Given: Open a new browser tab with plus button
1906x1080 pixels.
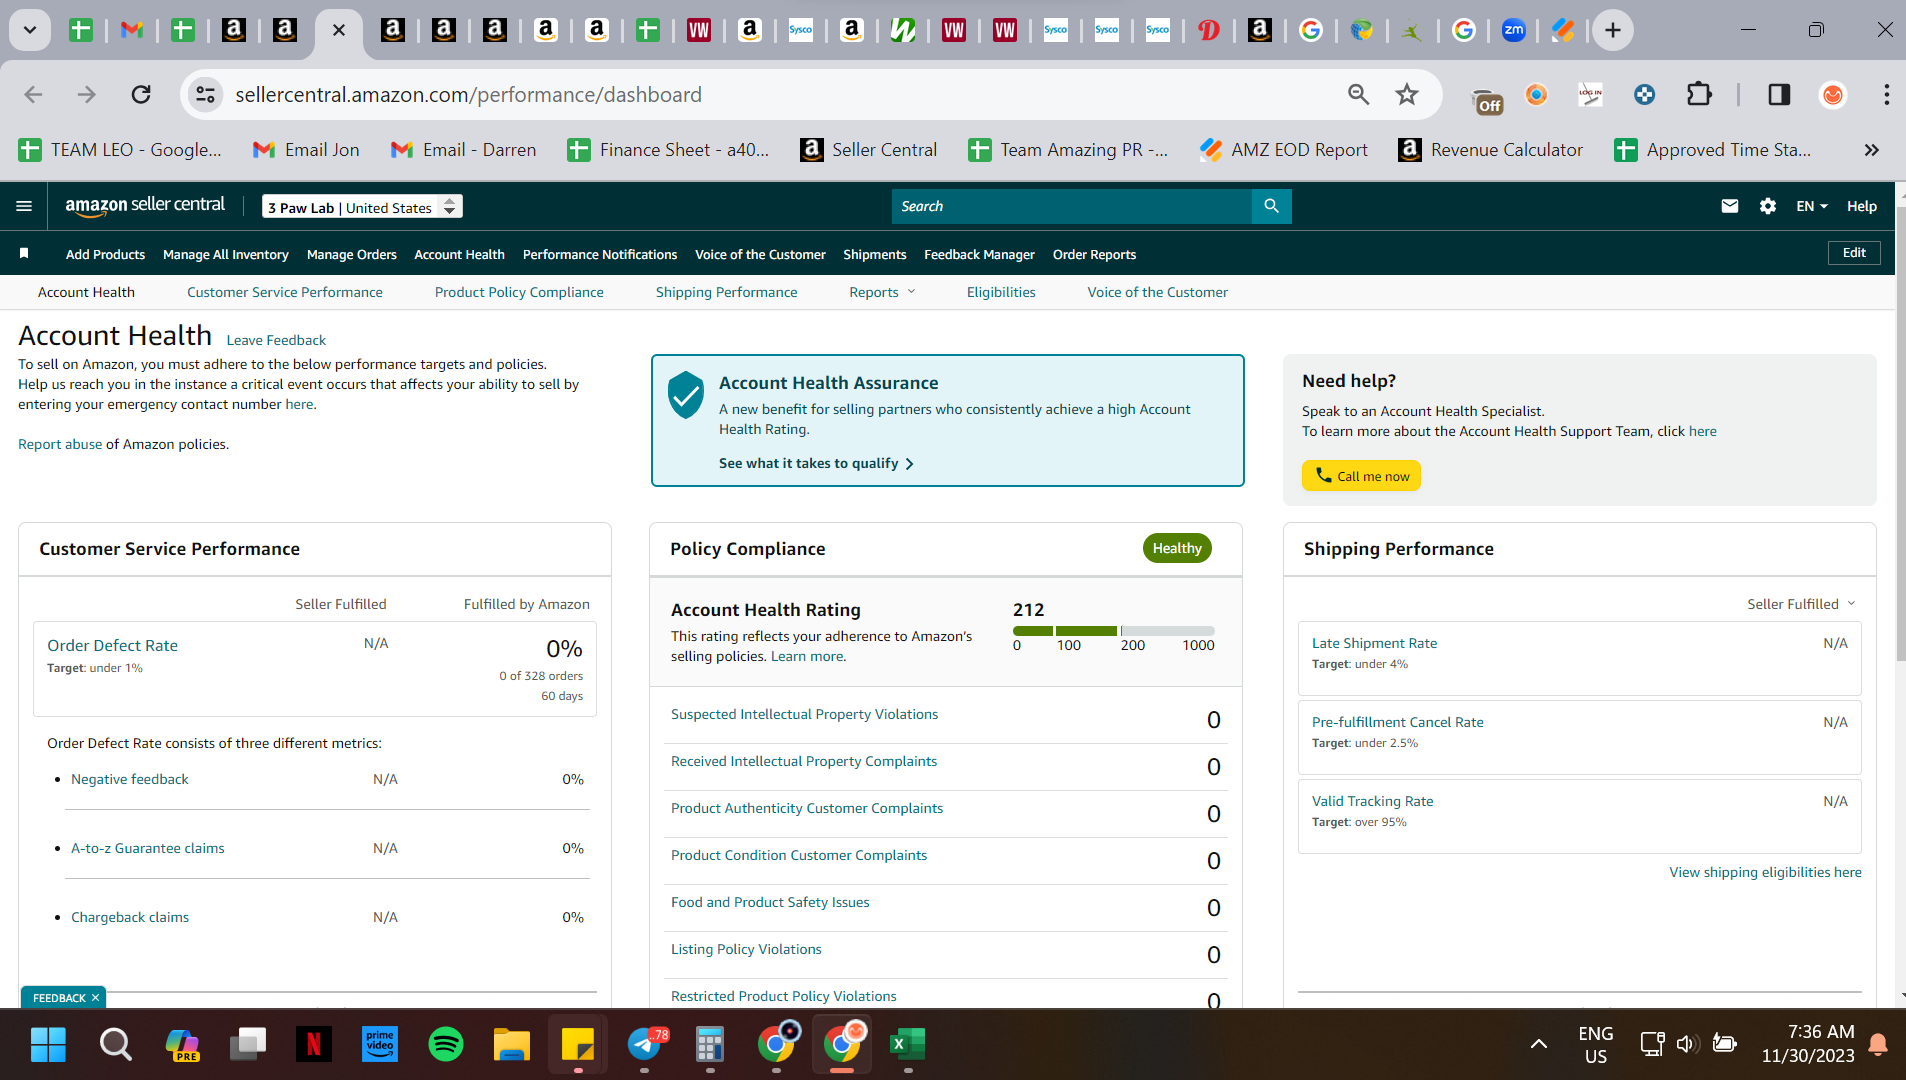Looking at the screenshot, I should pyautogui.click(x=1612, y=30).
